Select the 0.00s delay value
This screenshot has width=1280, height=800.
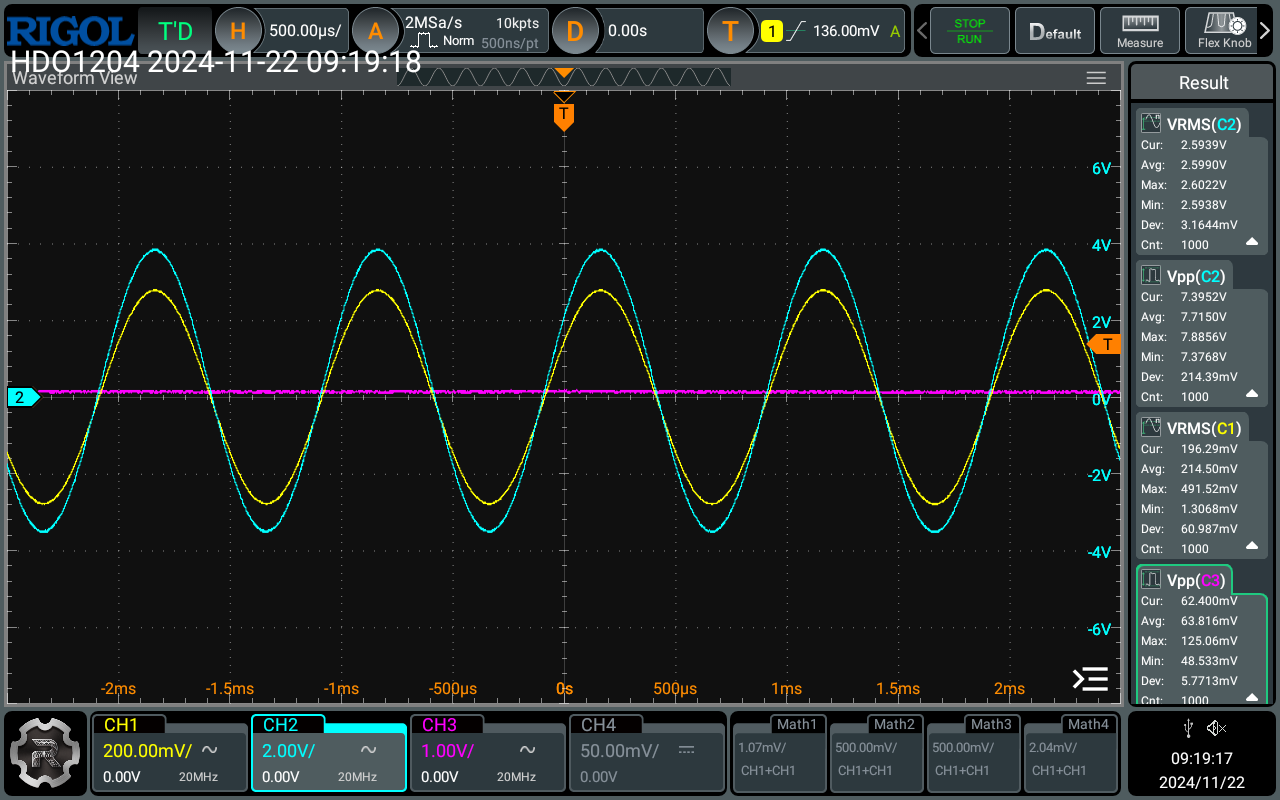[628, 31]
